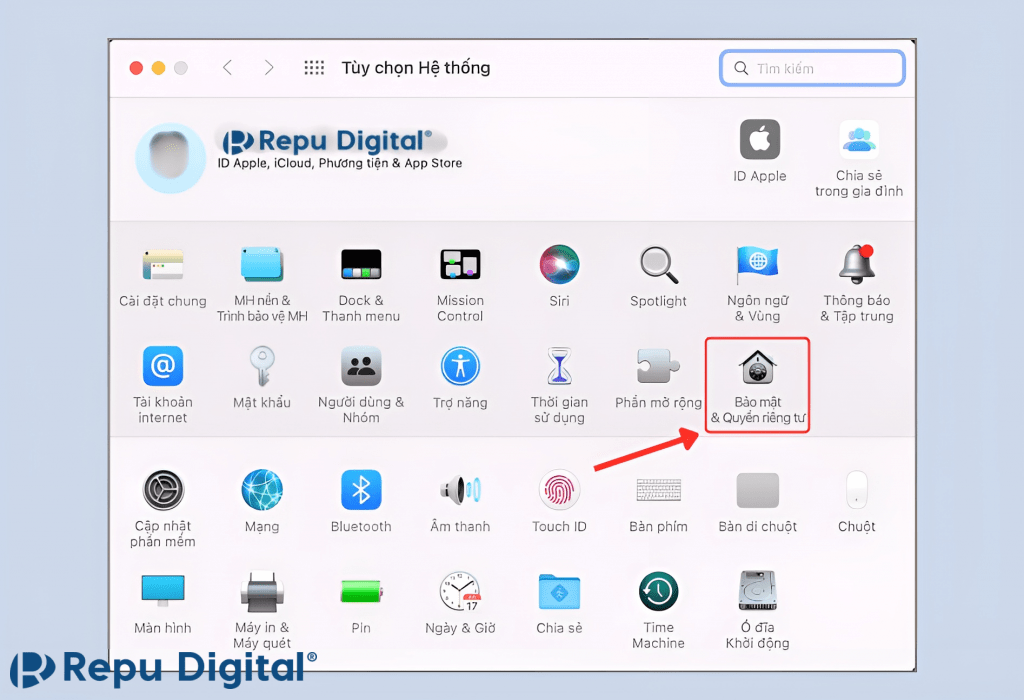Open Mạng network settings

262,490
